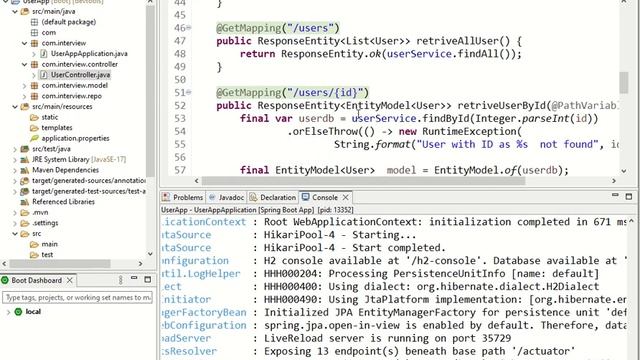Image resolution: width=640 pixels, height=360 pixels.
Task: Select the templates folder
Action: 57,128
